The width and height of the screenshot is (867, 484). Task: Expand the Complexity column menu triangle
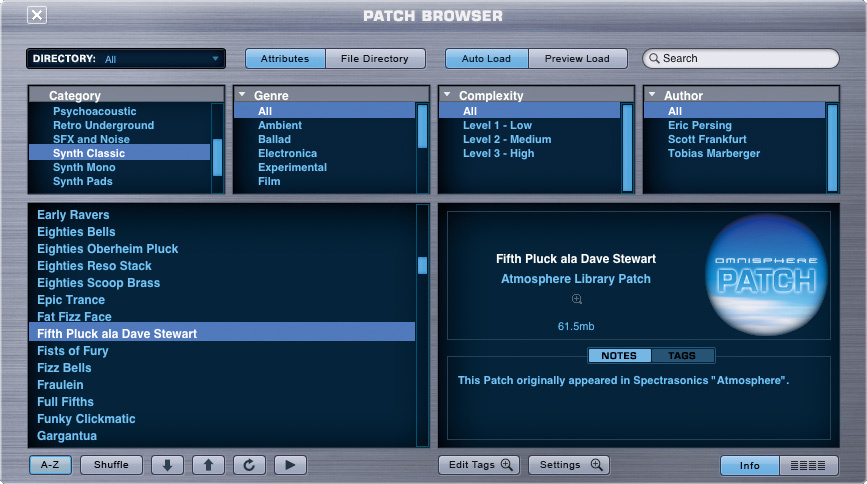447,95
